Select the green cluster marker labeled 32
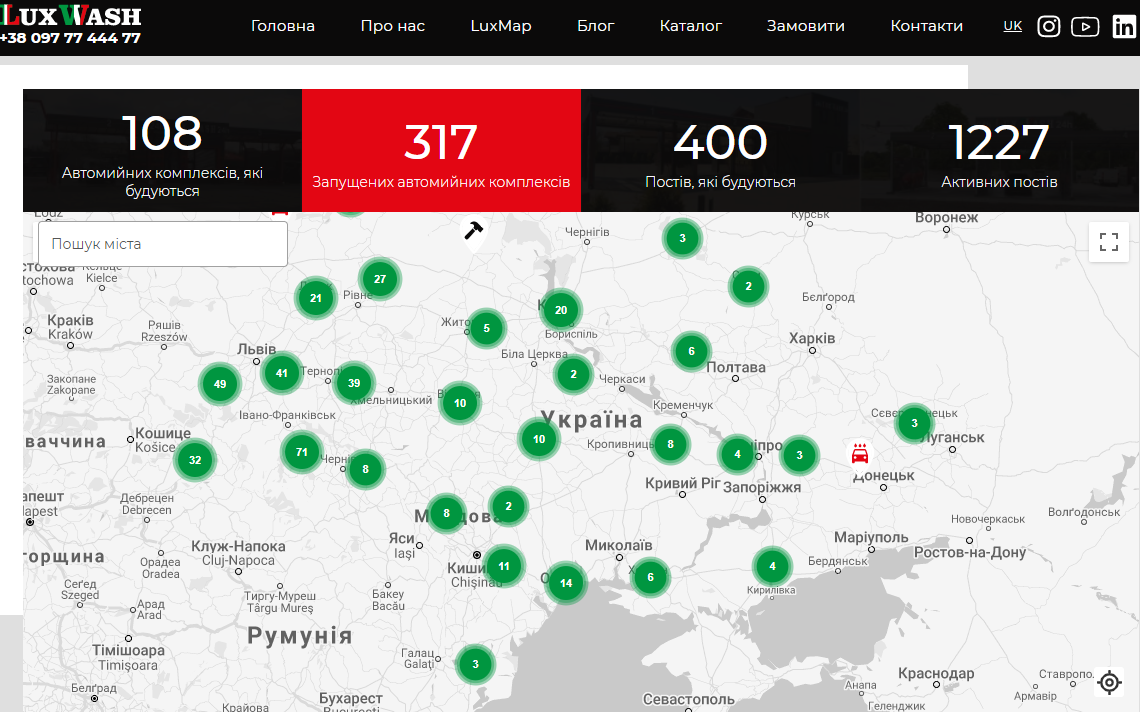The height and width of the screenshot is (712, 1140). pos(195,460)
